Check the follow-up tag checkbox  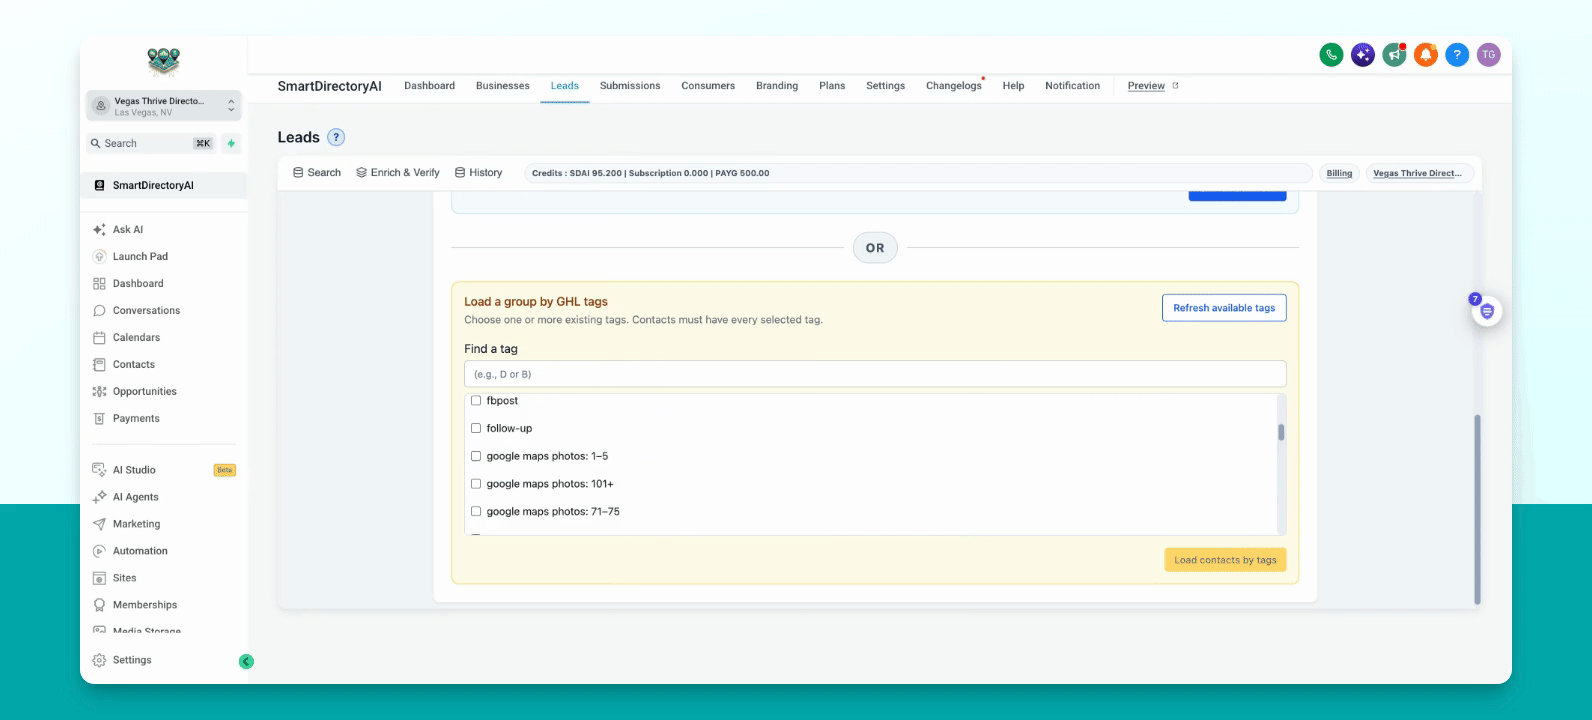476,428
